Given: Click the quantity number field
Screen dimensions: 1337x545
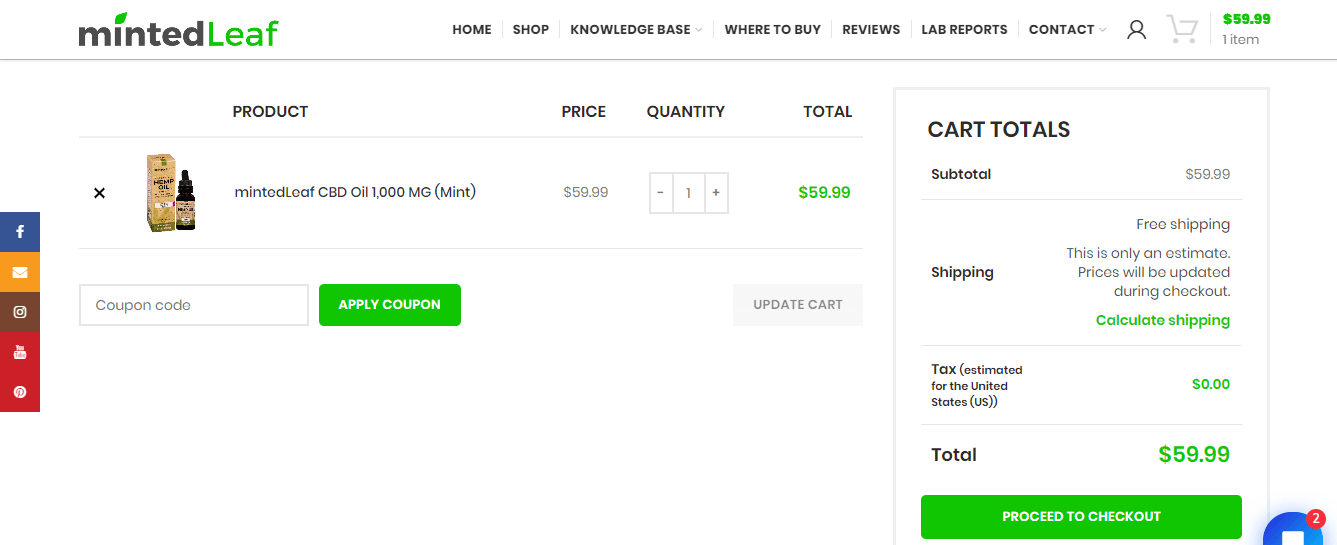Looking at the screenshot, I should (688, 193).
